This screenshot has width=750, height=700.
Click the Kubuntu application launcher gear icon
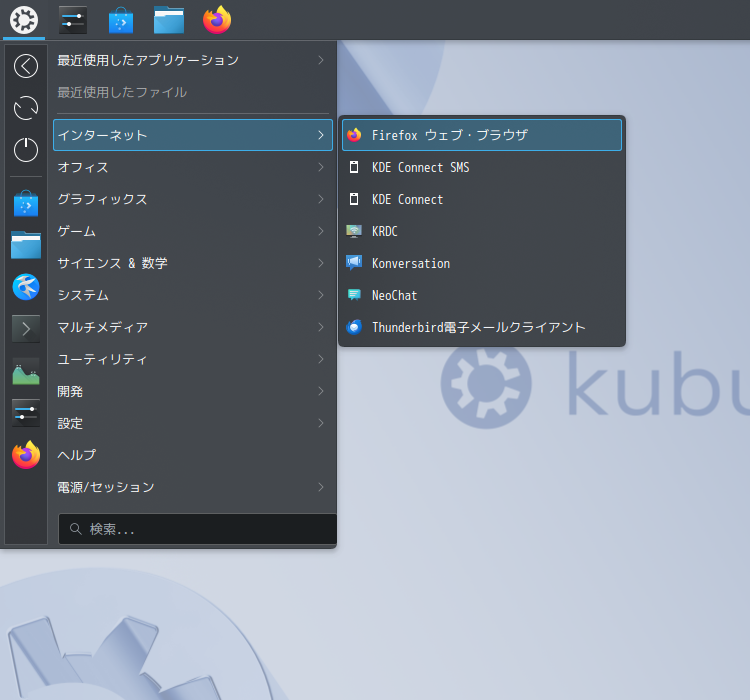pyautogui.click(x=24, y=20)
